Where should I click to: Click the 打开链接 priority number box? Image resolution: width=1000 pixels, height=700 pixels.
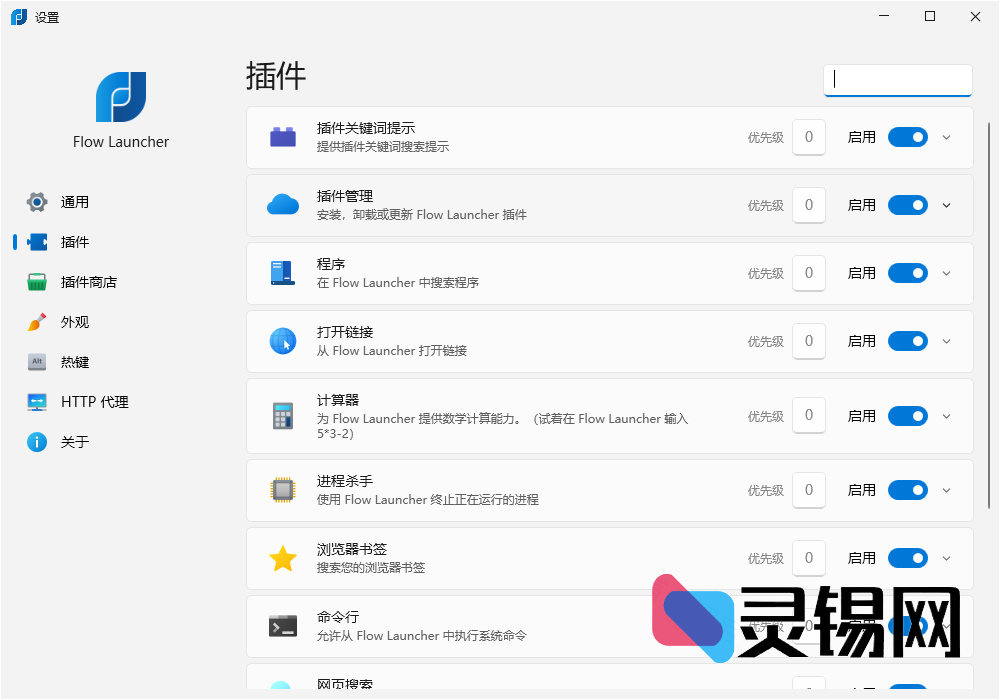point(809,341)
